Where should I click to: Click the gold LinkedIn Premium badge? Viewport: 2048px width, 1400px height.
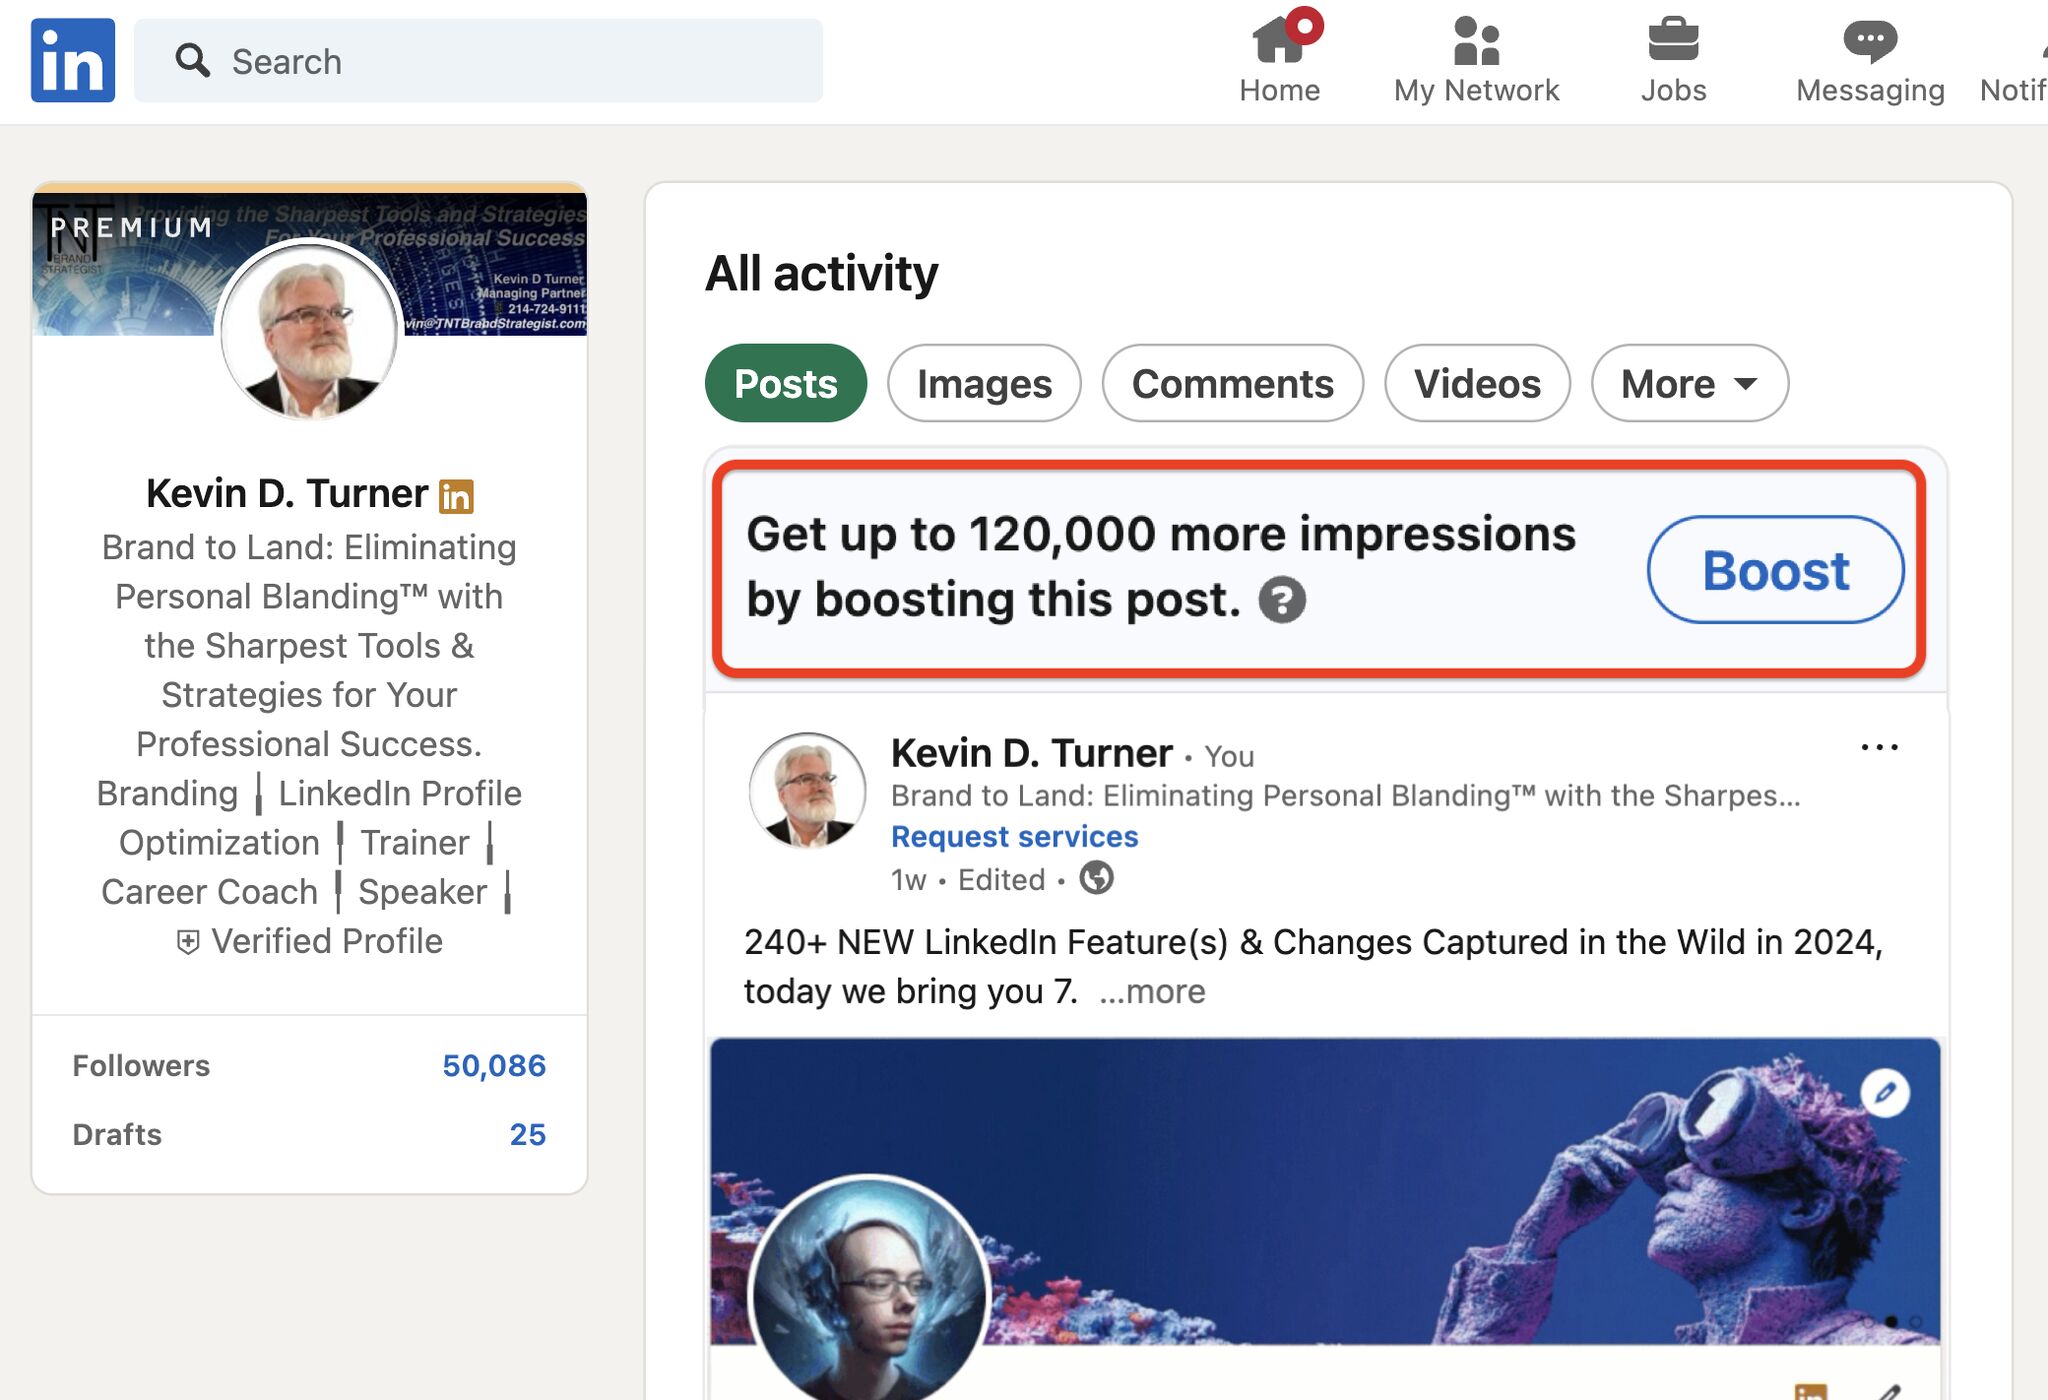[x=456, y=496]
